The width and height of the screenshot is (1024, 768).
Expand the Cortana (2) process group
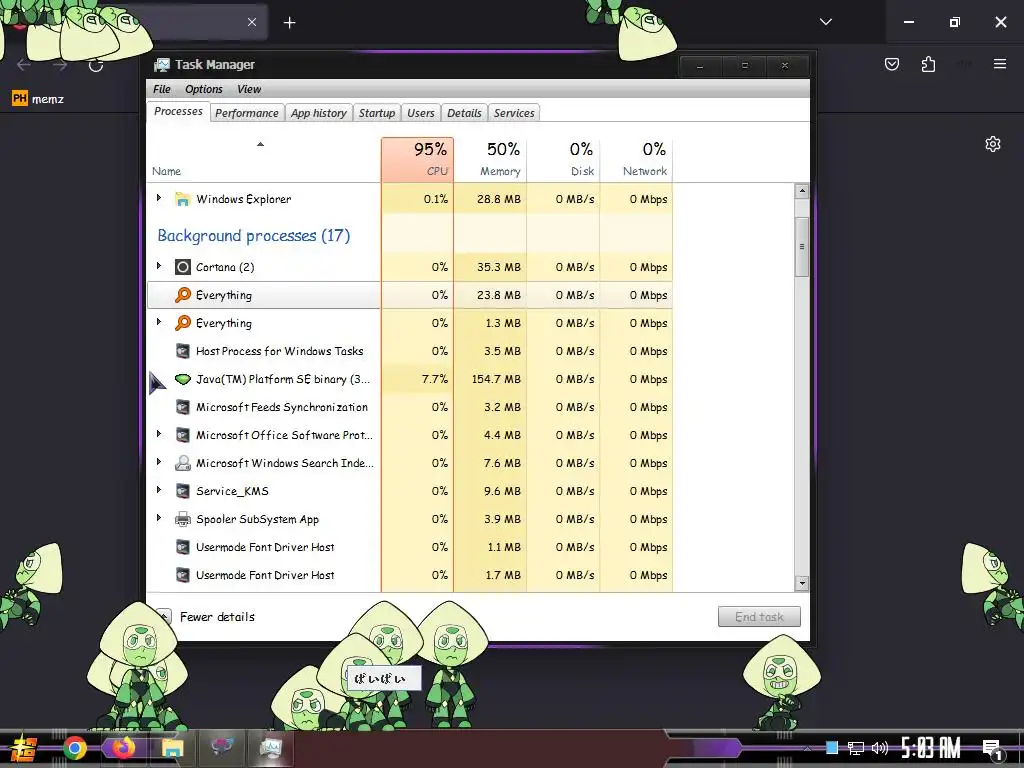click(x=159, y=266)
